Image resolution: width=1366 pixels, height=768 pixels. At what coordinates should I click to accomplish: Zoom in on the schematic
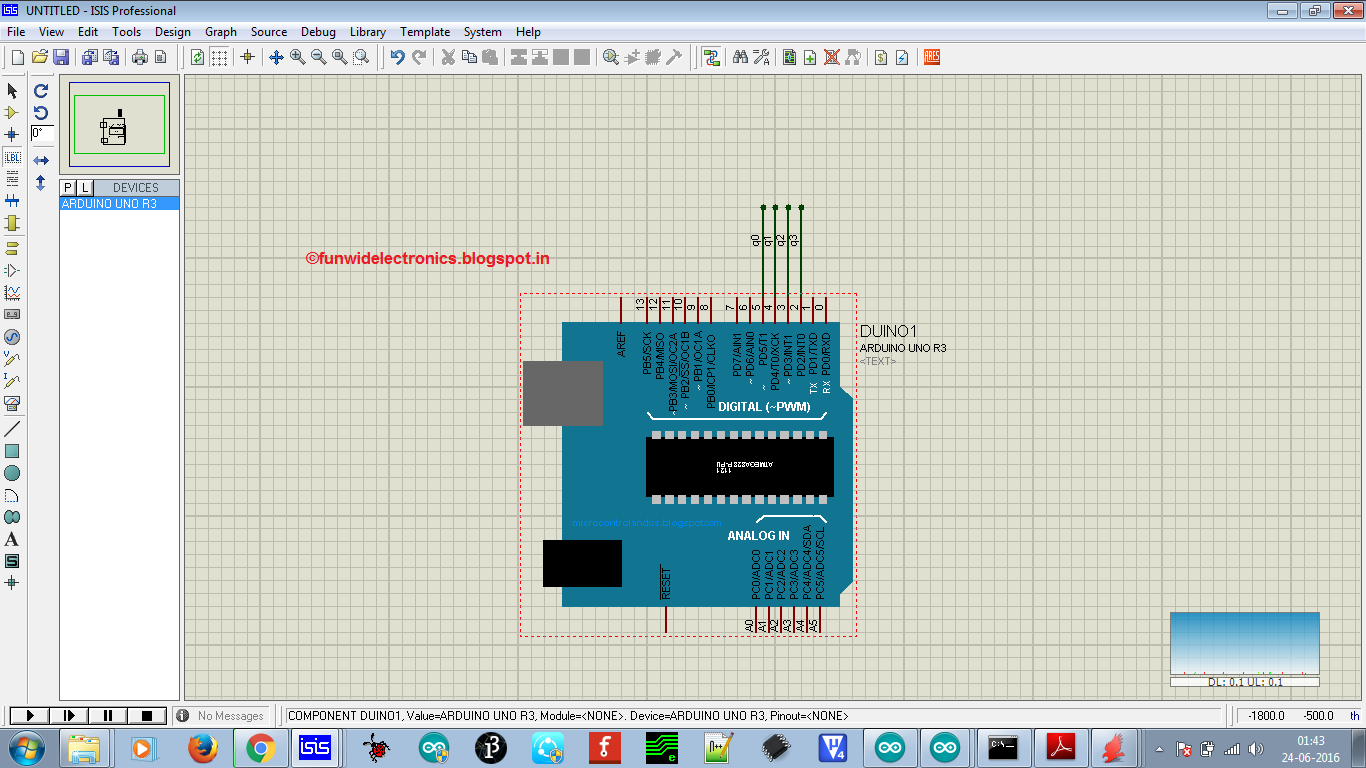pos(298,58)
